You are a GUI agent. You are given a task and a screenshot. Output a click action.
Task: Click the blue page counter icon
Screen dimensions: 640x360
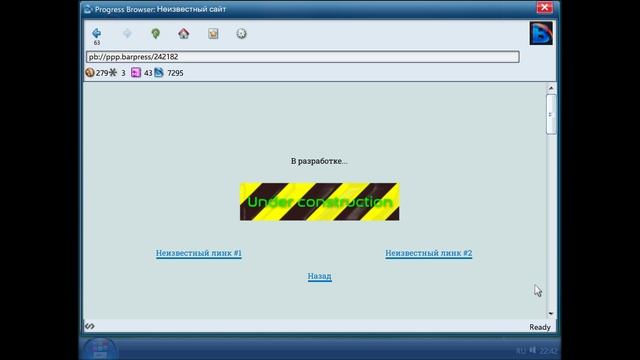click(159, 73)
